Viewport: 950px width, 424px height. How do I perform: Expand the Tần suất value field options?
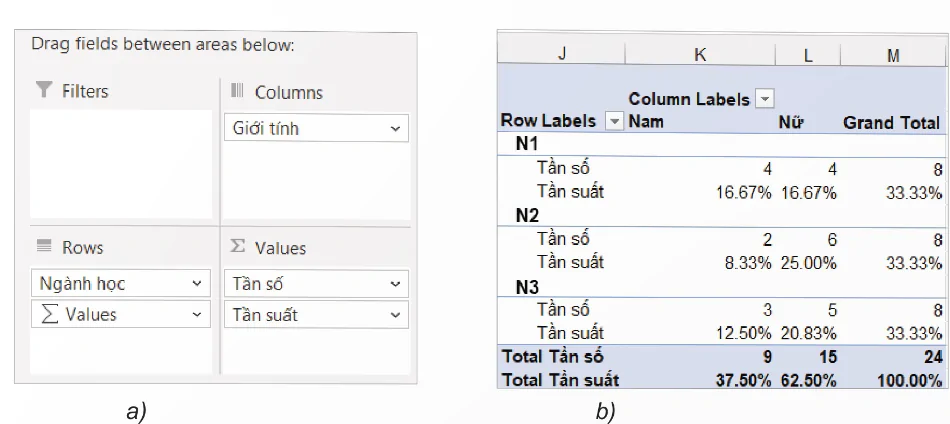(395, 315)
